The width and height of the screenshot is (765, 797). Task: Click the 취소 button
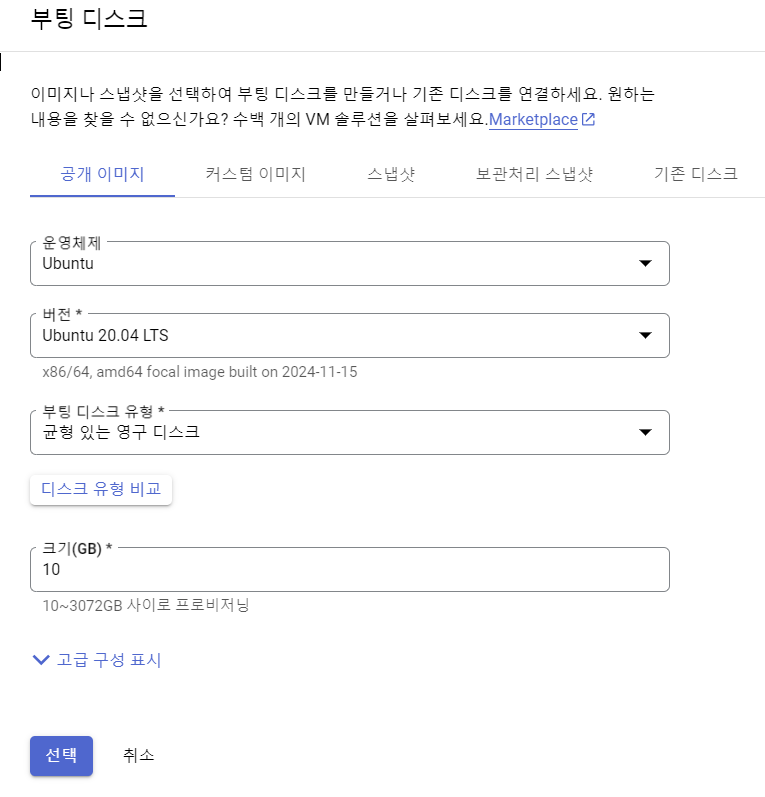(138, 756)
